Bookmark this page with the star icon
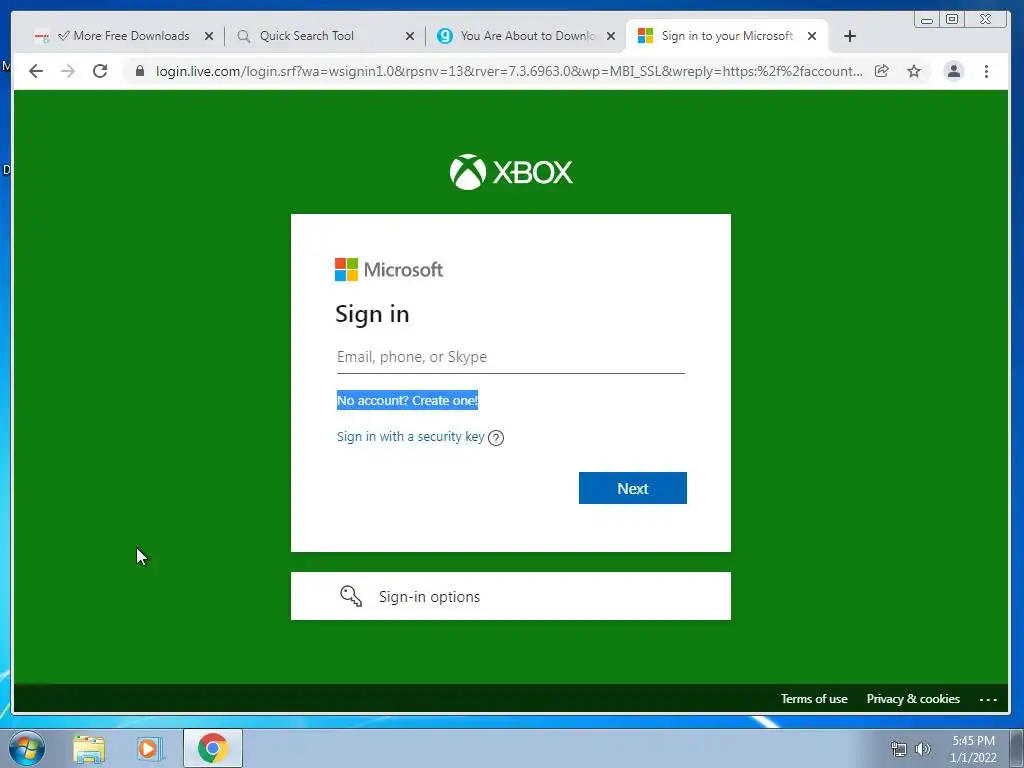 point(914,71)
